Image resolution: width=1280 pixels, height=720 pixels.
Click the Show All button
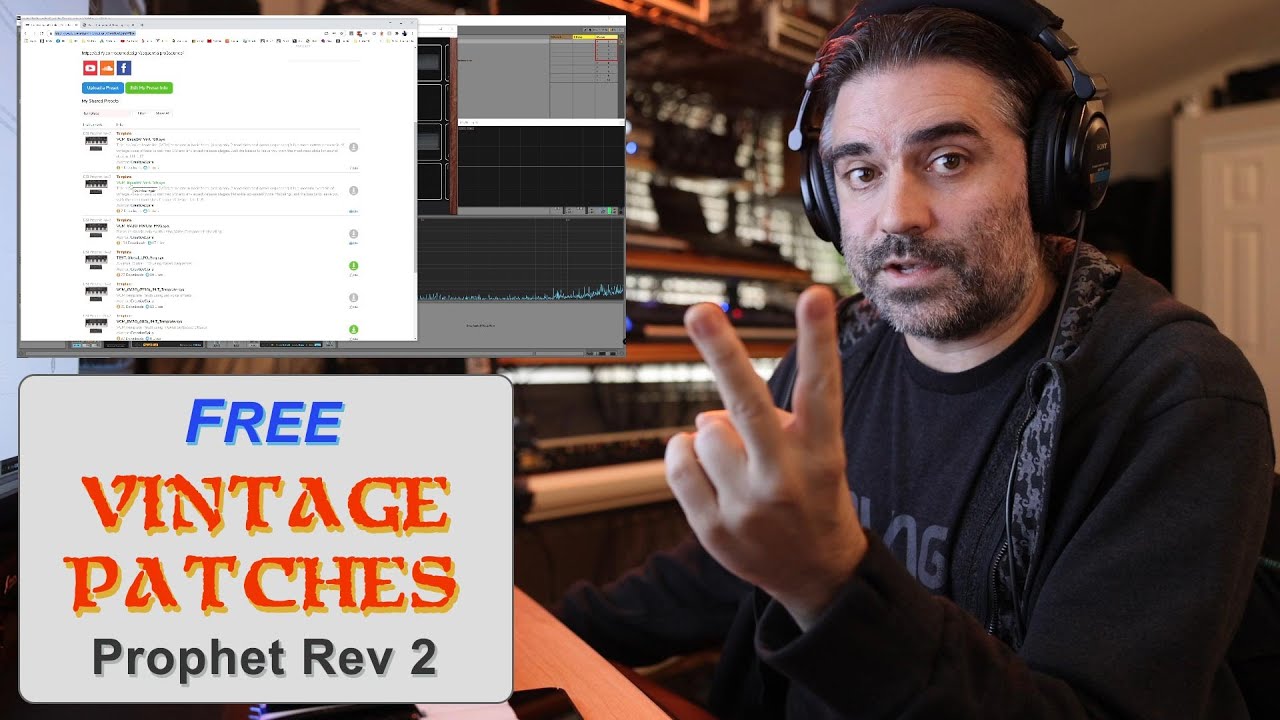(162, 114)
